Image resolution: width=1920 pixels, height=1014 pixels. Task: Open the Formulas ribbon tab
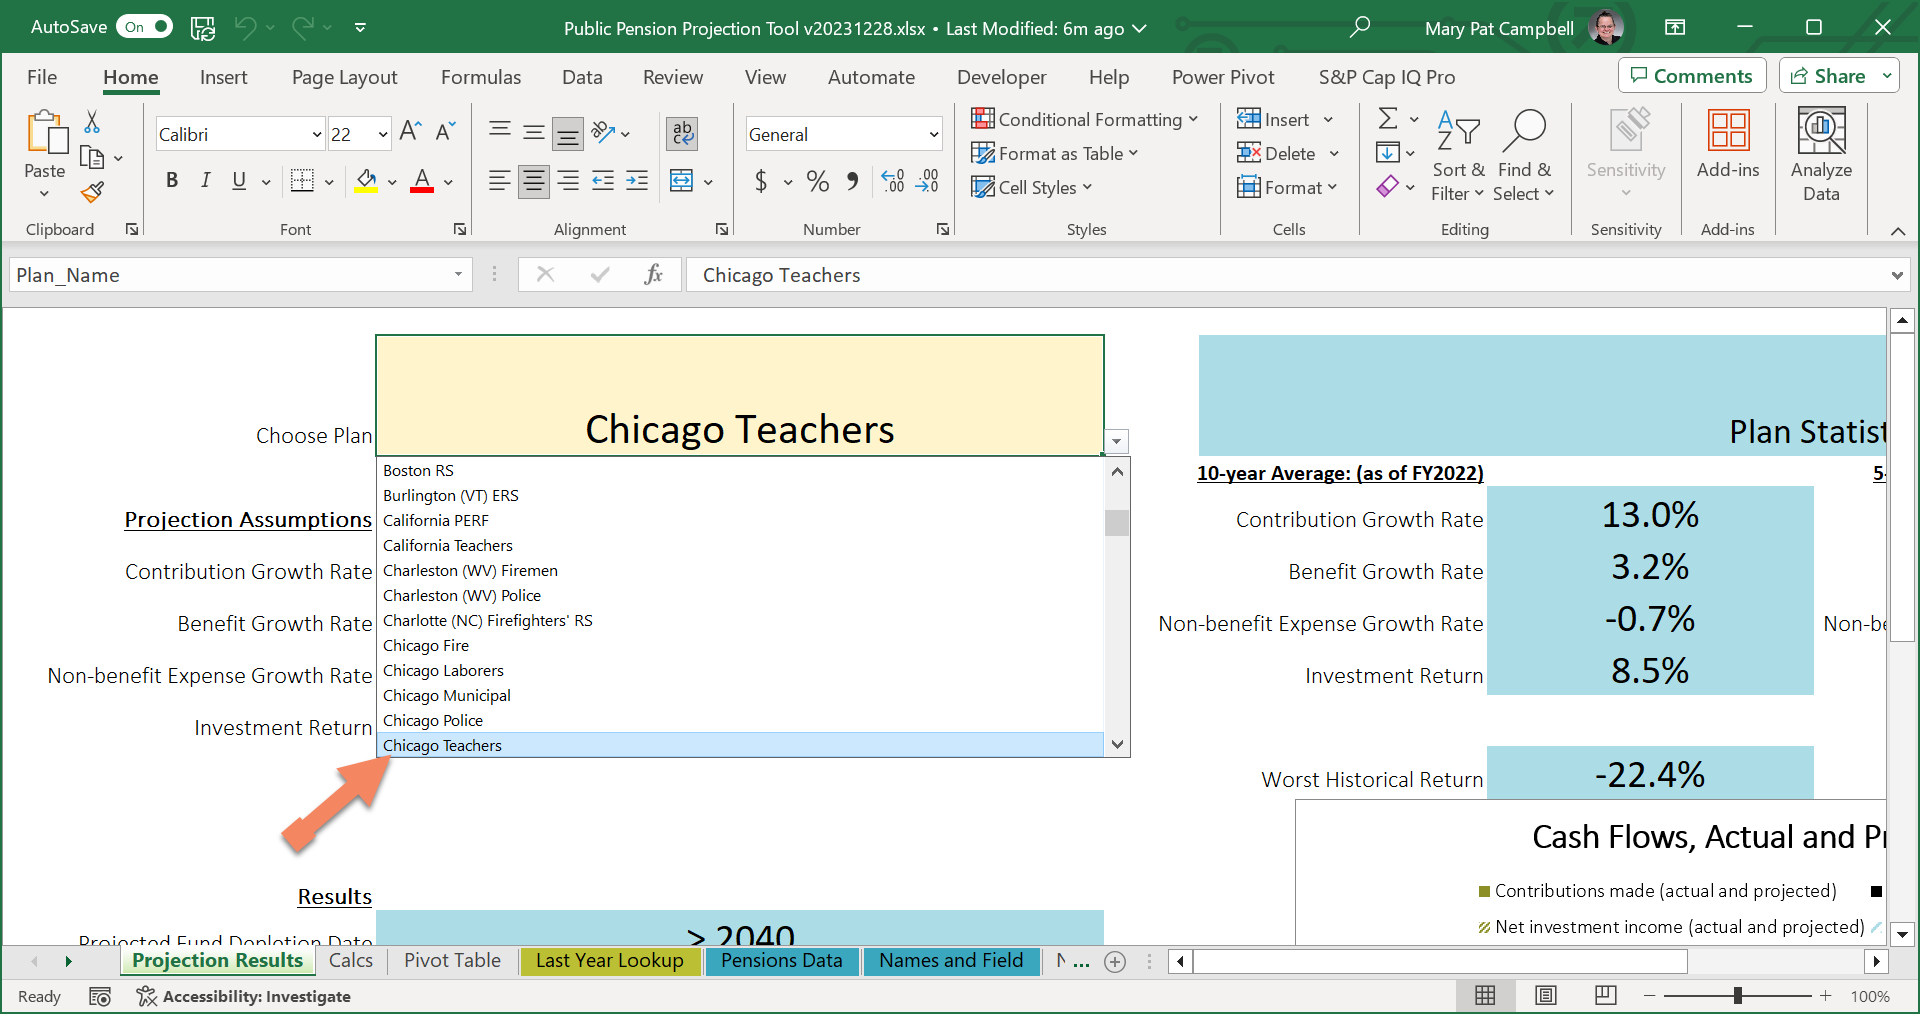(x=481, y=77)
